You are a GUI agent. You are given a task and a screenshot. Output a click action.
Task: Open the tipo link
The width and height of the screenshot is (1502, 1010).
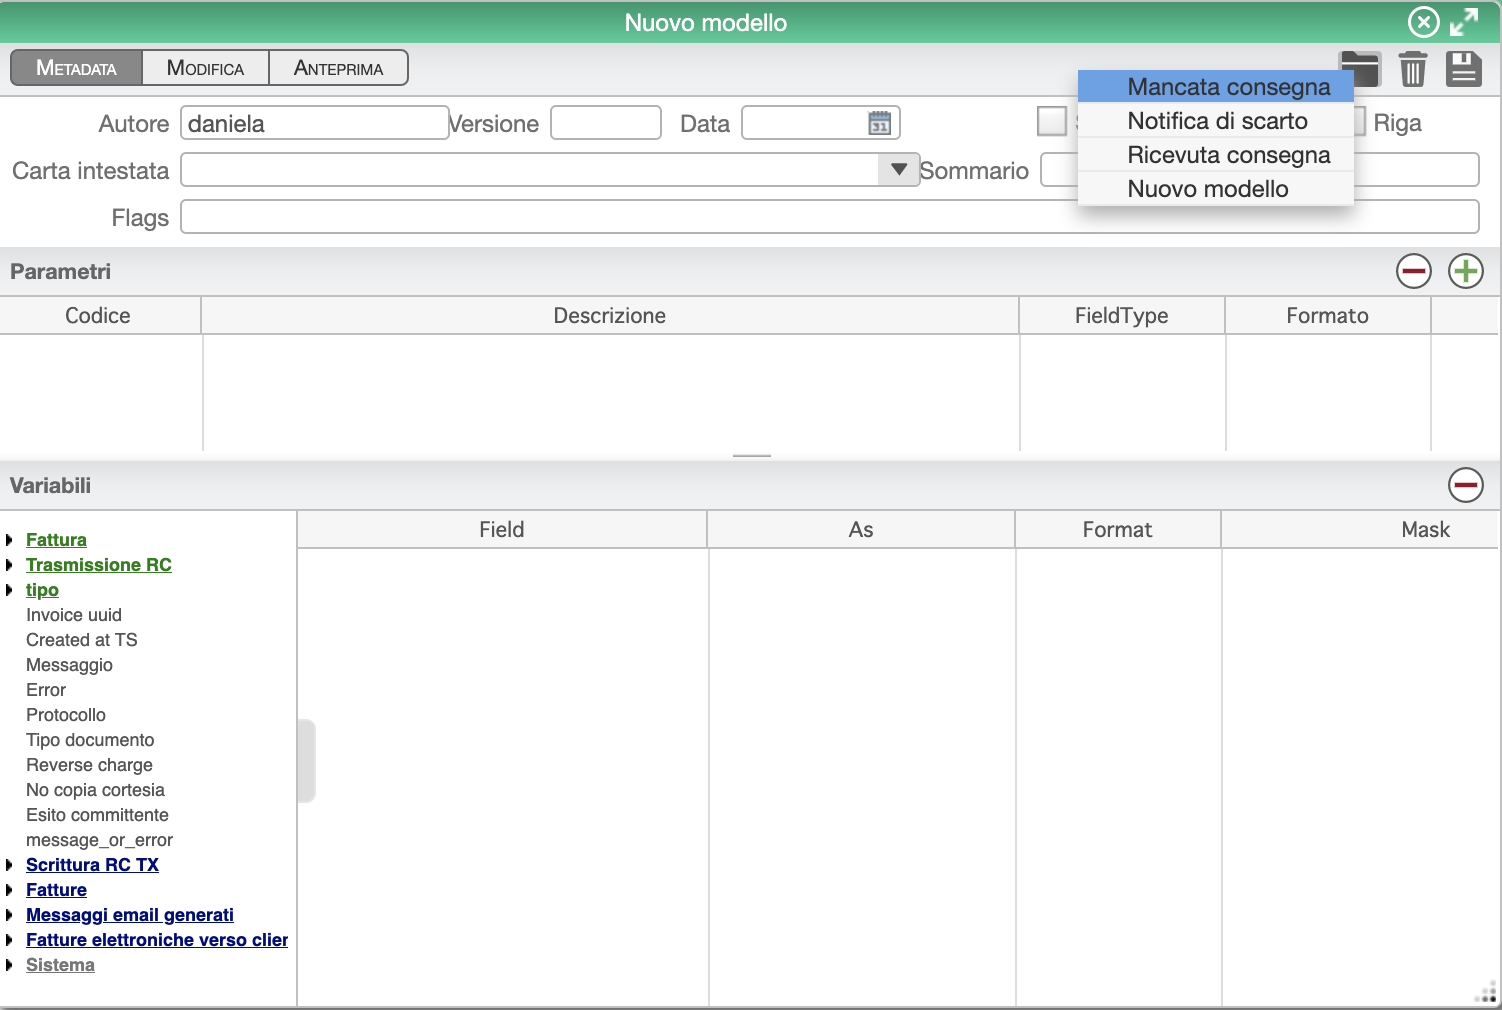(x=42, y=590)
